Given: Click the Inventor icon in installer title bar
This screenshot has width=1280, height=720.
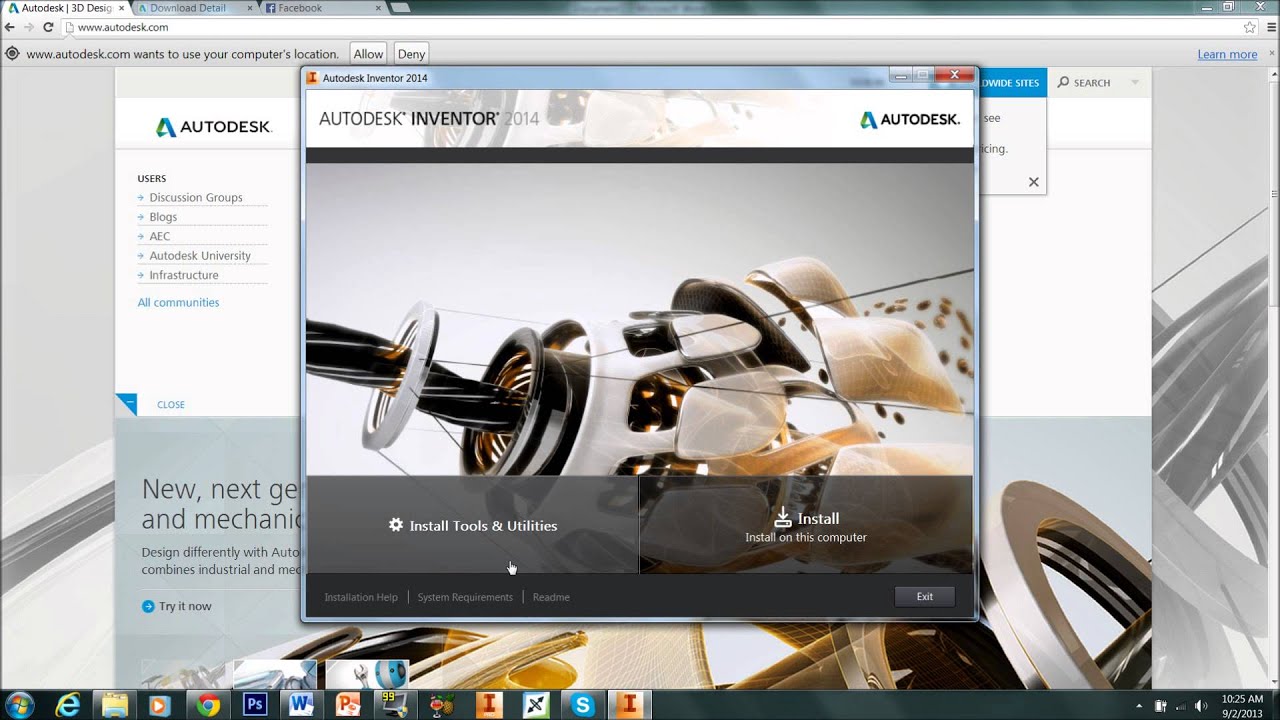Looking at the screenshot, I should tap(313, 78).
